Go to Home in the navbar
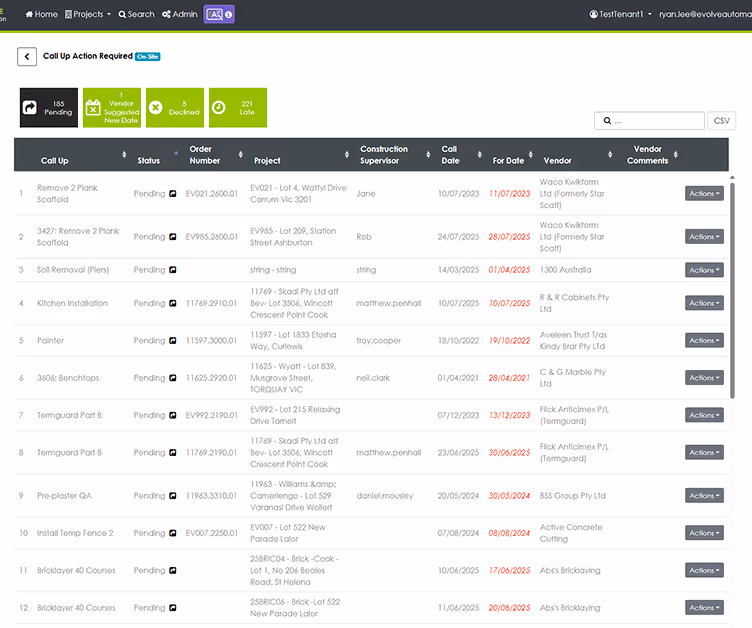The width and height of the screenshot is (752, 628). (x=41, y=14)
